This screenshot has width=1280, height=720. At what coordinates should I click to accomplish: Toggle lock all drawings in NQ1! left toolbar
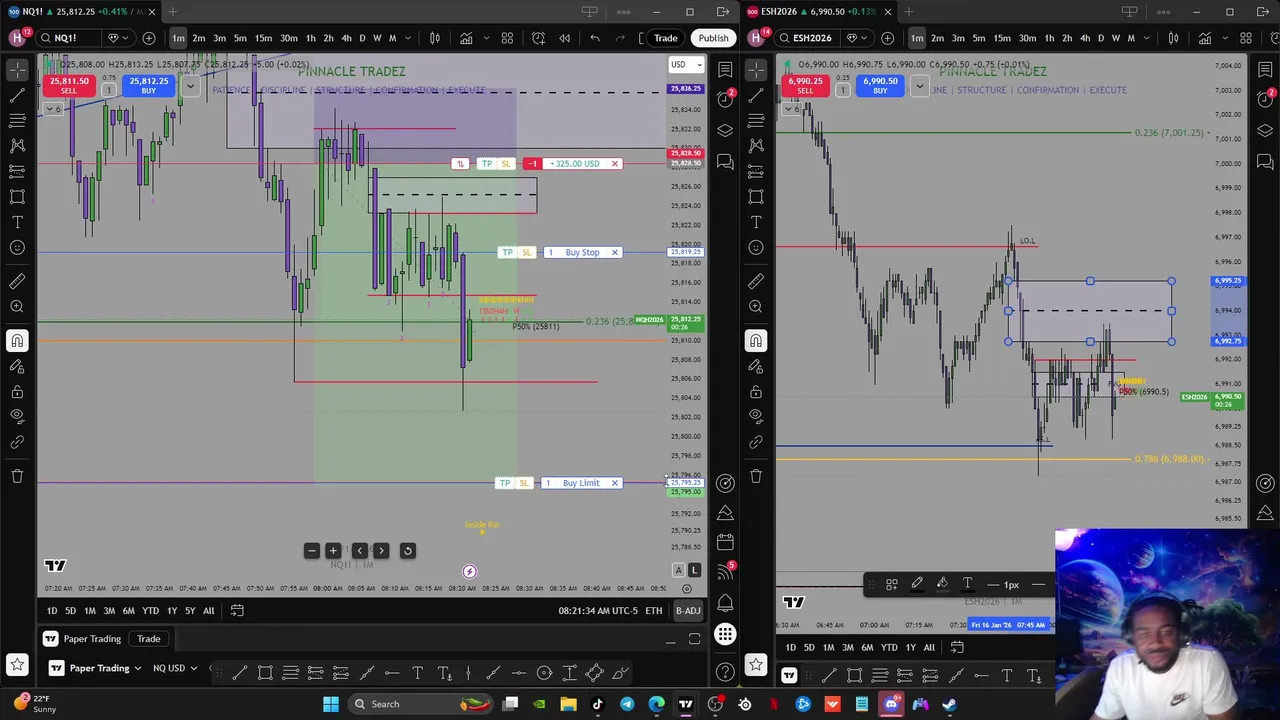(17, 392)
